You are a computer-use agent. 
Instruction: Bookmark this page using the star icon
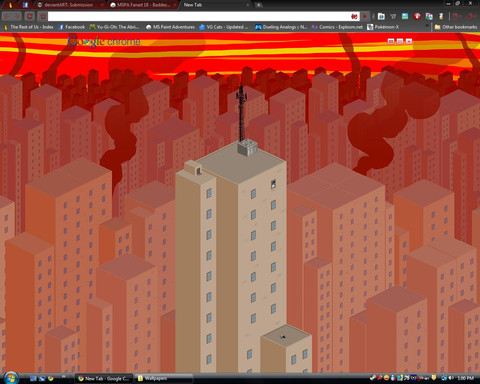click(43, 16)
